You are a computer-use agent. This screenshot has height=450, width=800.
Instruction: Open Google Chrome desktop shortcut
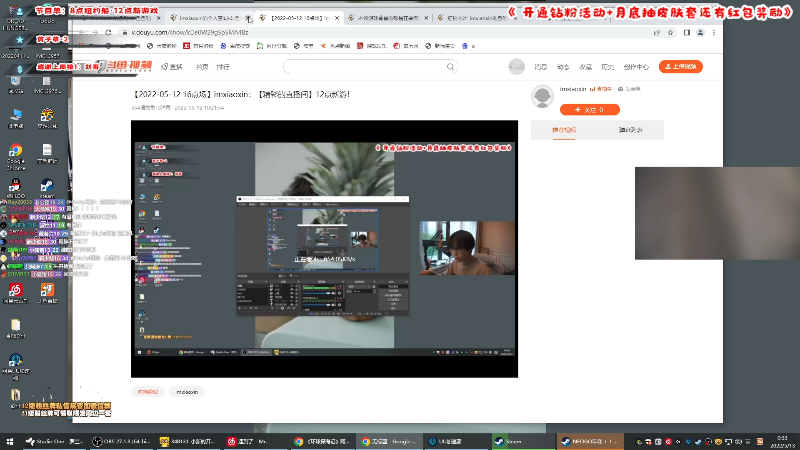tap(15, 156)
